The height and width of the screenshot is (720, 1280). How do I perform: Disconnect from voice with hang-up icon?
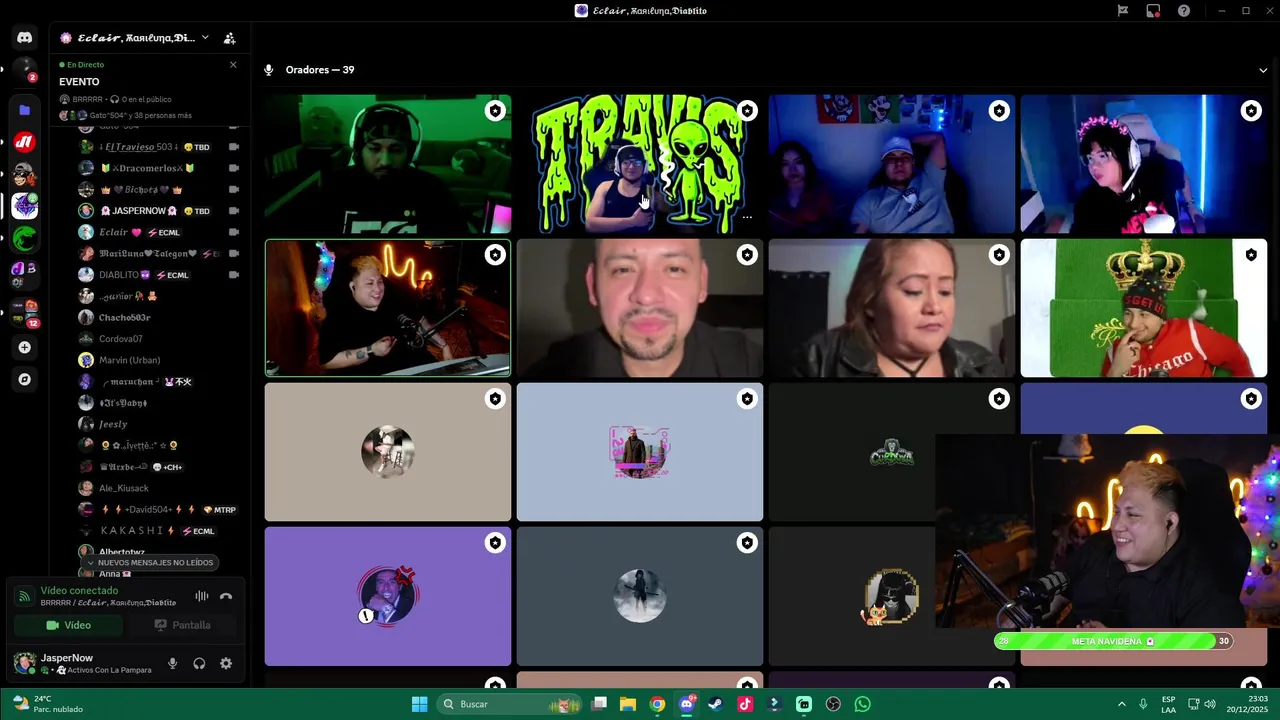[x=226, y=596]
